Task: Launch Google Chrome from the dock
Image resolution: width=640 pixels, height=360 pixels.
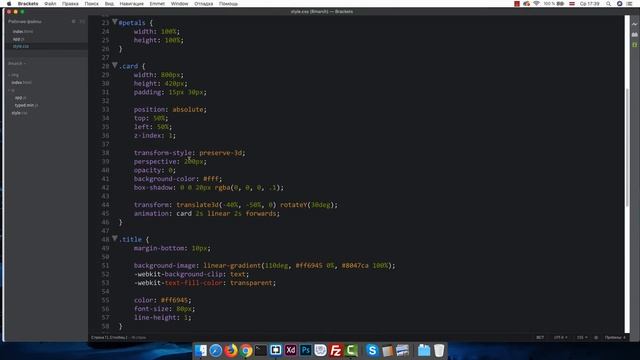Action: pyautogui.click(x=246, y=350)
